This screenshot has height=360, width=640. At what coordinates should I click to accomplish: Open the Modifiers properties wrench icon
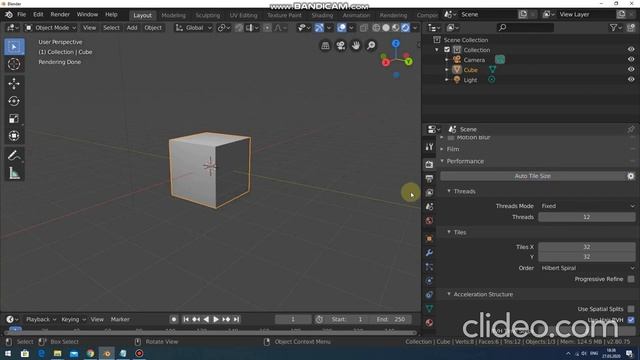[429, 253]
